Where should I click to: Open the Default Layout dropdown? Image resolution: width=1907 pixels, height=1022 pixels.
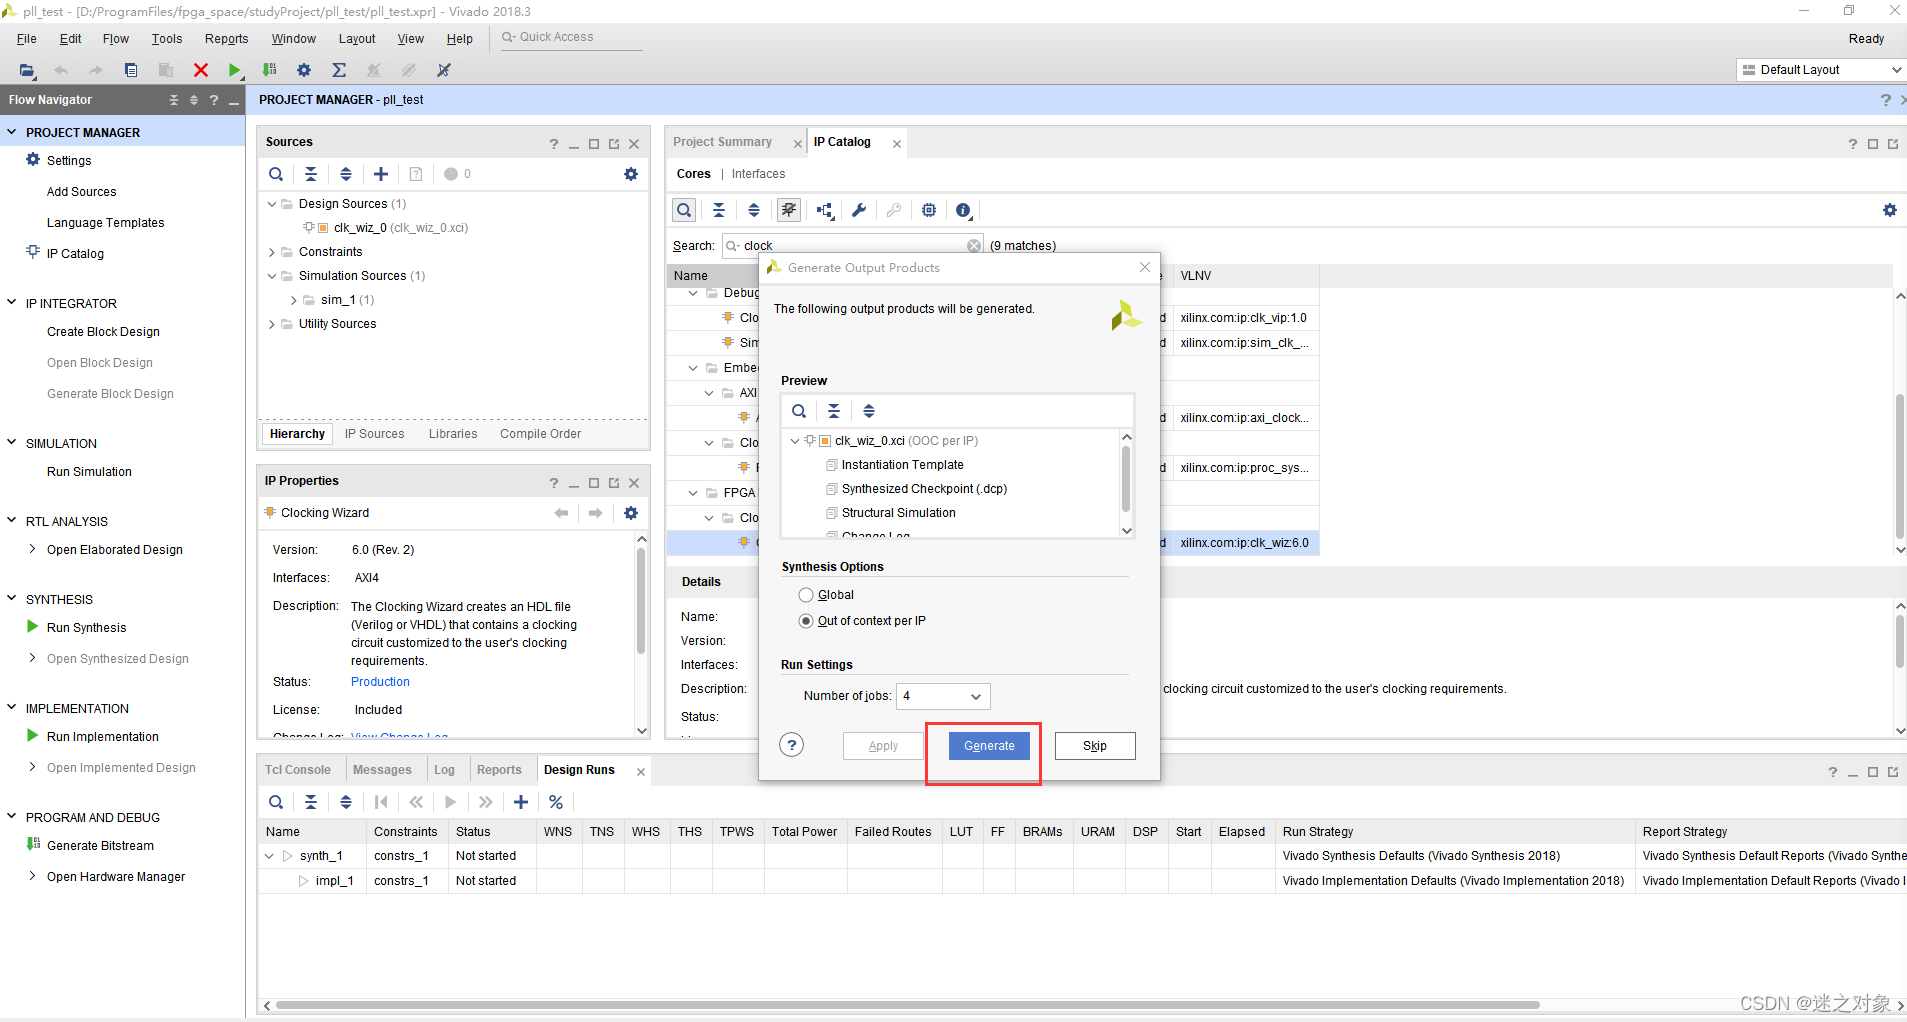coord(1820,70)
